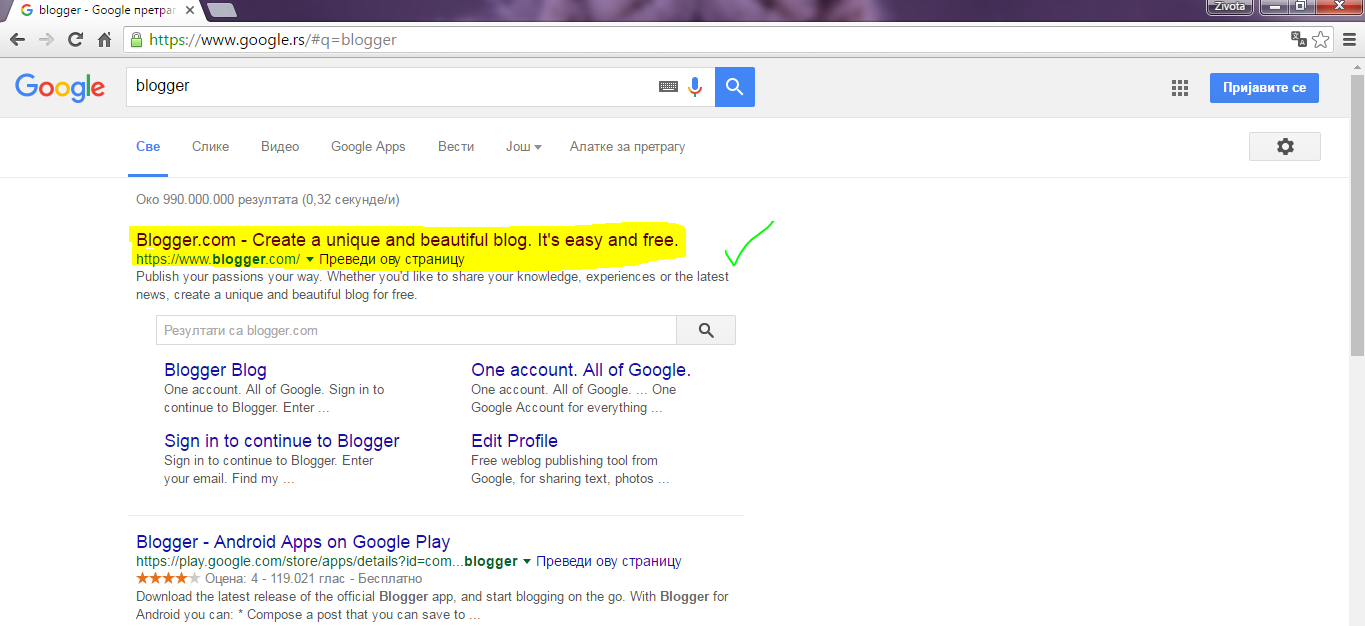Click the green padlock in the address bar

[x=136, y=40]
